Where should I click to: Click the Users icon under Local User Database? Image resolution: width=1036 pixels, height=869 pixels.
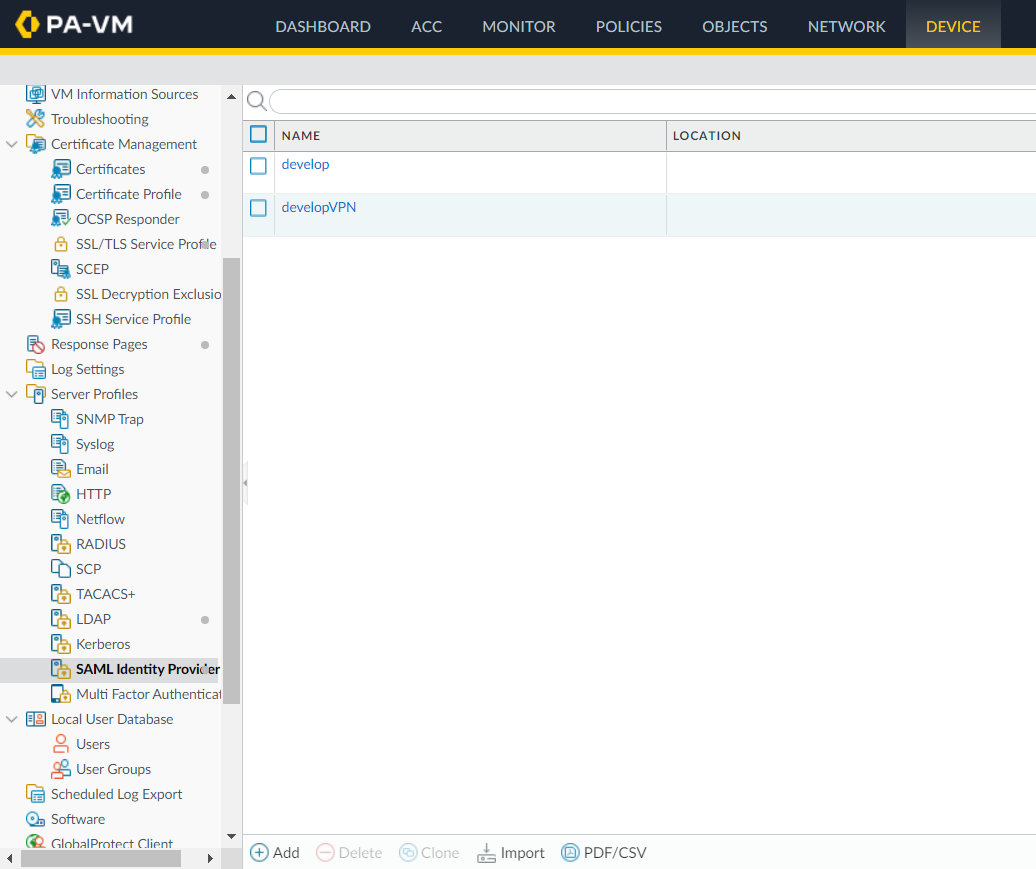[x=60, y=744]
